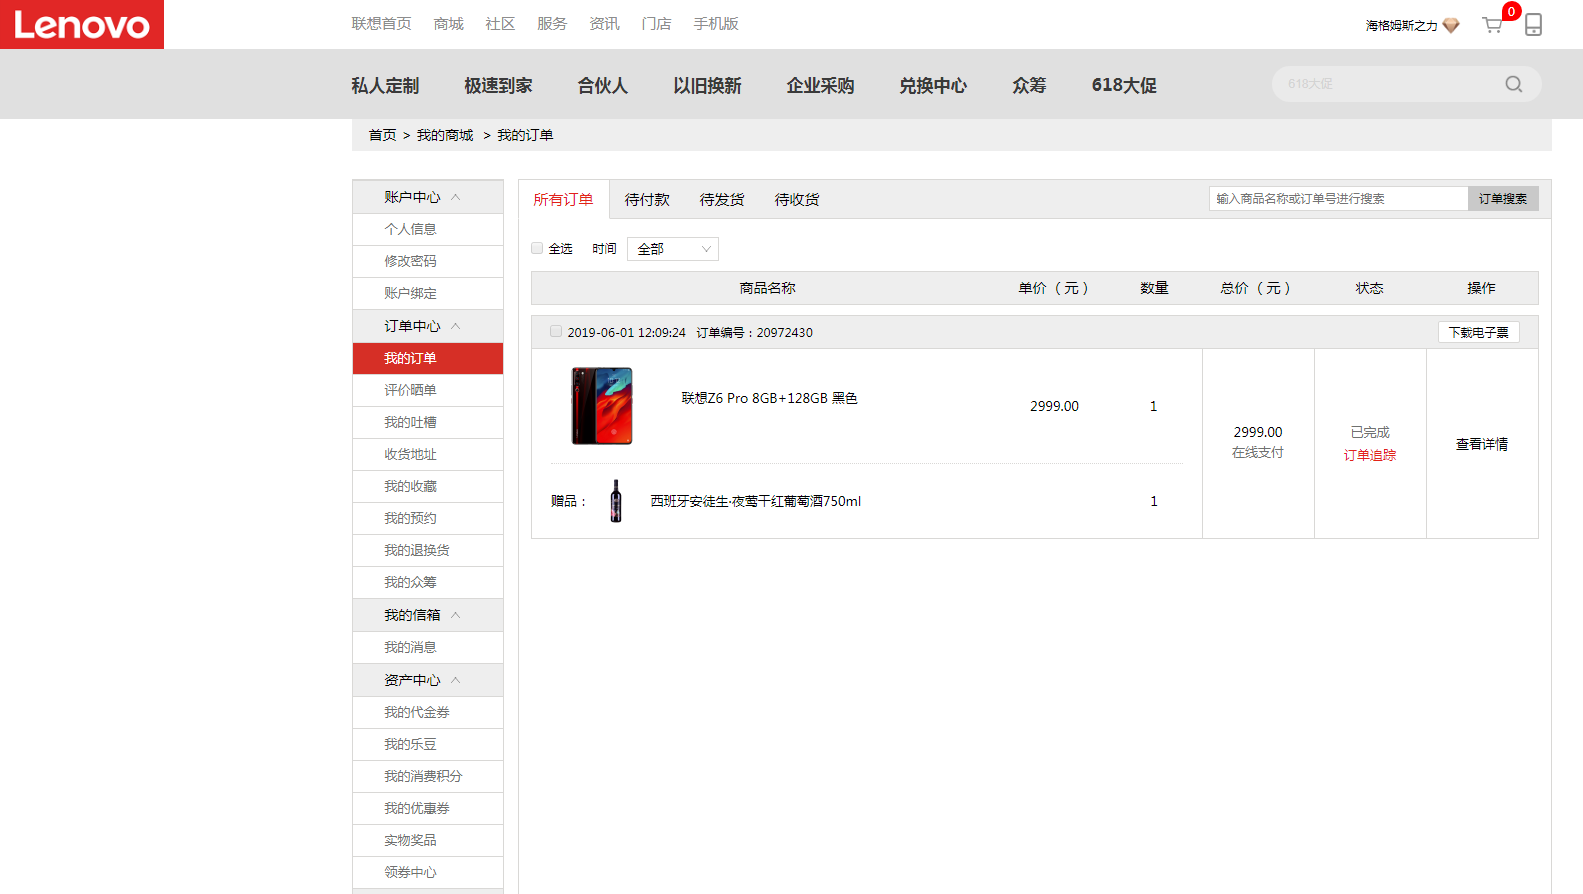The height and width of the screenshot is (894, 1583).
Task: Open 兑换中心 in the main navigation
Action: 933,85
